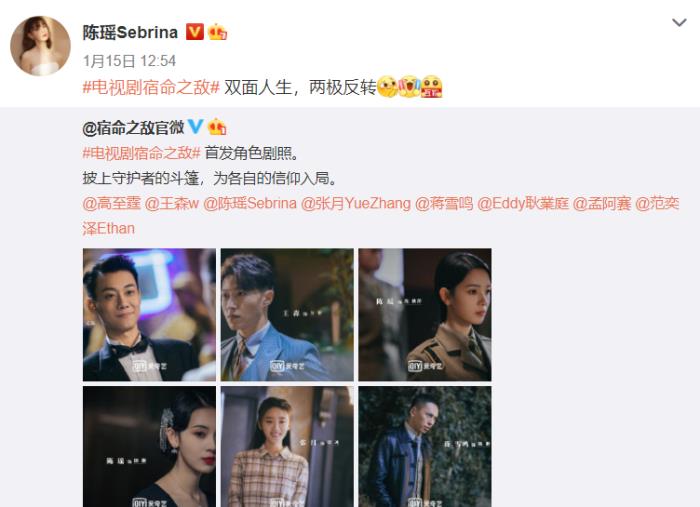This screenshot has height=507, width=700.
Task: Open the photo of the man in a blue suit
Action: pyautogui.click(x=287, y=315)
